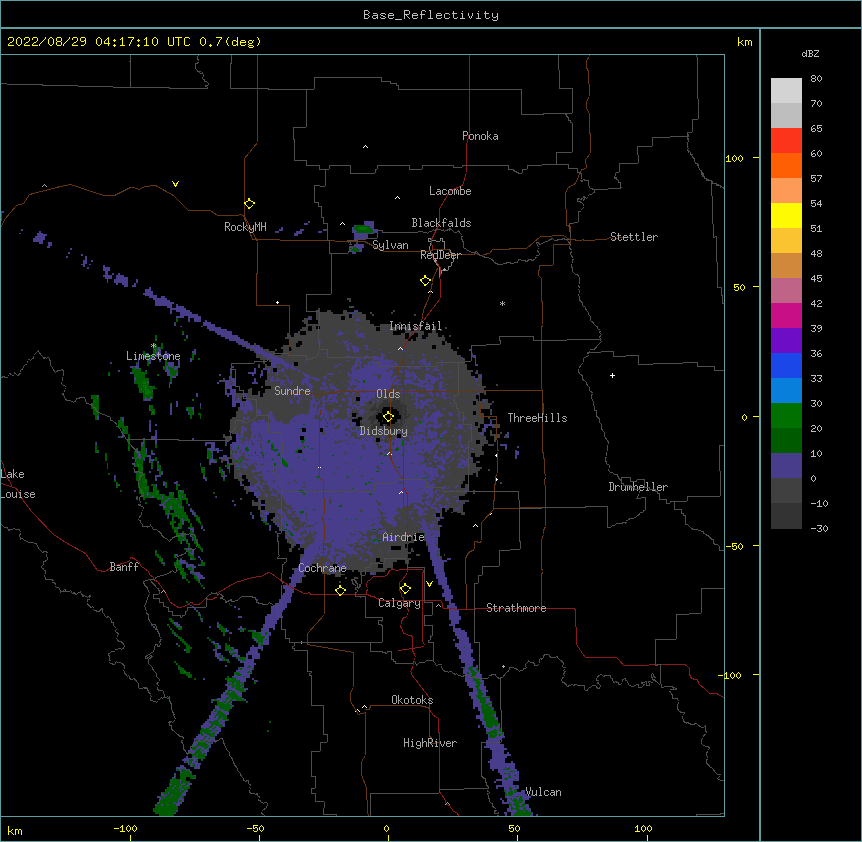Click the -100 tick label on the bottom axis
Image resolution: width=862 pixels, height=842 pixels.
(x=125, y=828)
